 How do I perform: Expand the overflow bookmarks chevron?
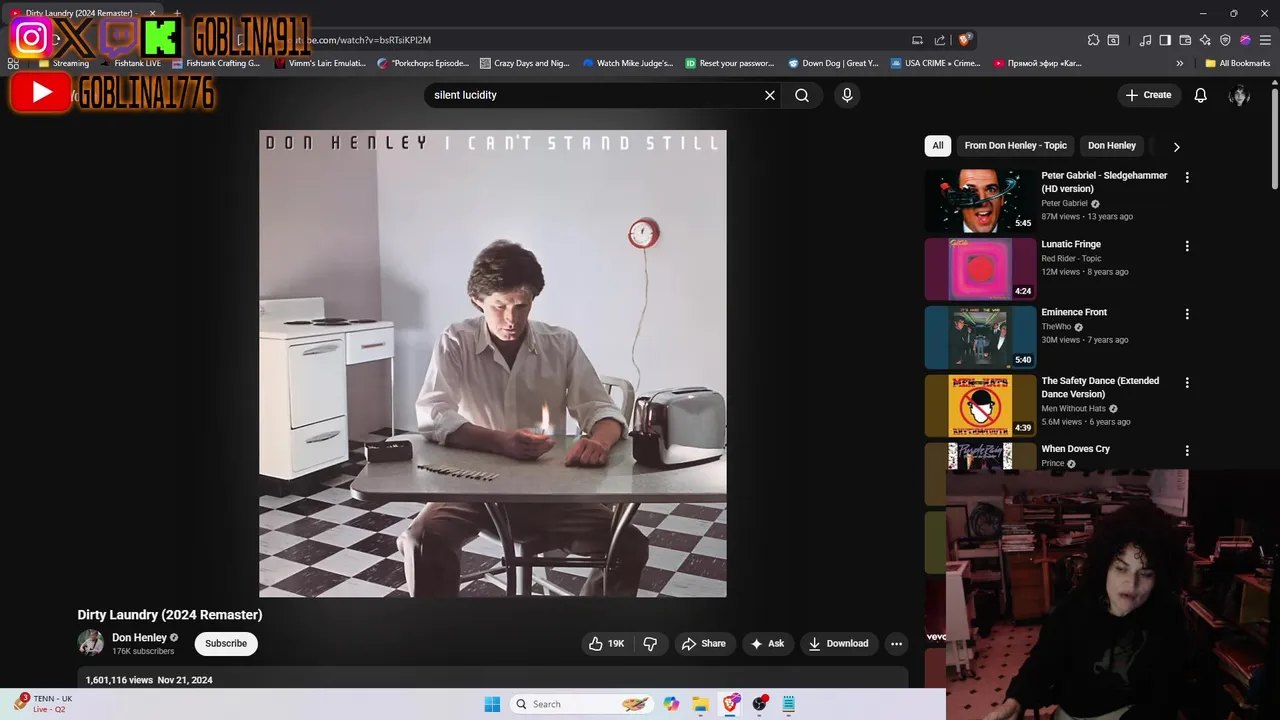coord(1180,63)
